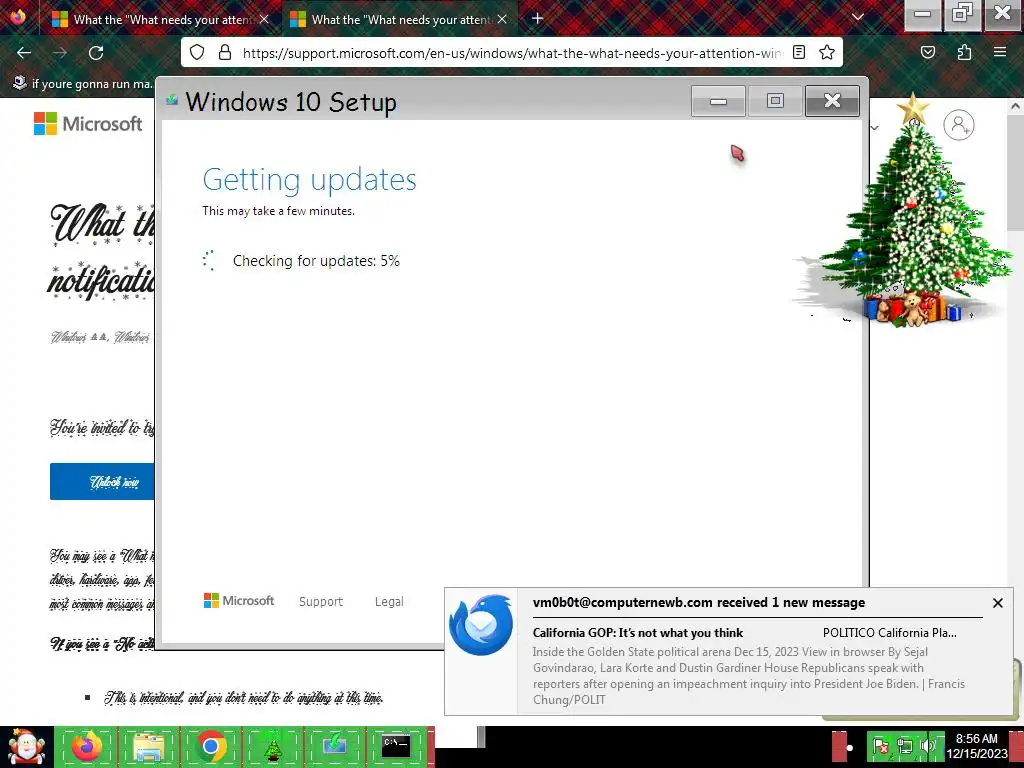Image resolution: width=1024 pixels, height=768 pixels.
Task: Select second "What needs your attention" tab
Action: click(398, 20)
